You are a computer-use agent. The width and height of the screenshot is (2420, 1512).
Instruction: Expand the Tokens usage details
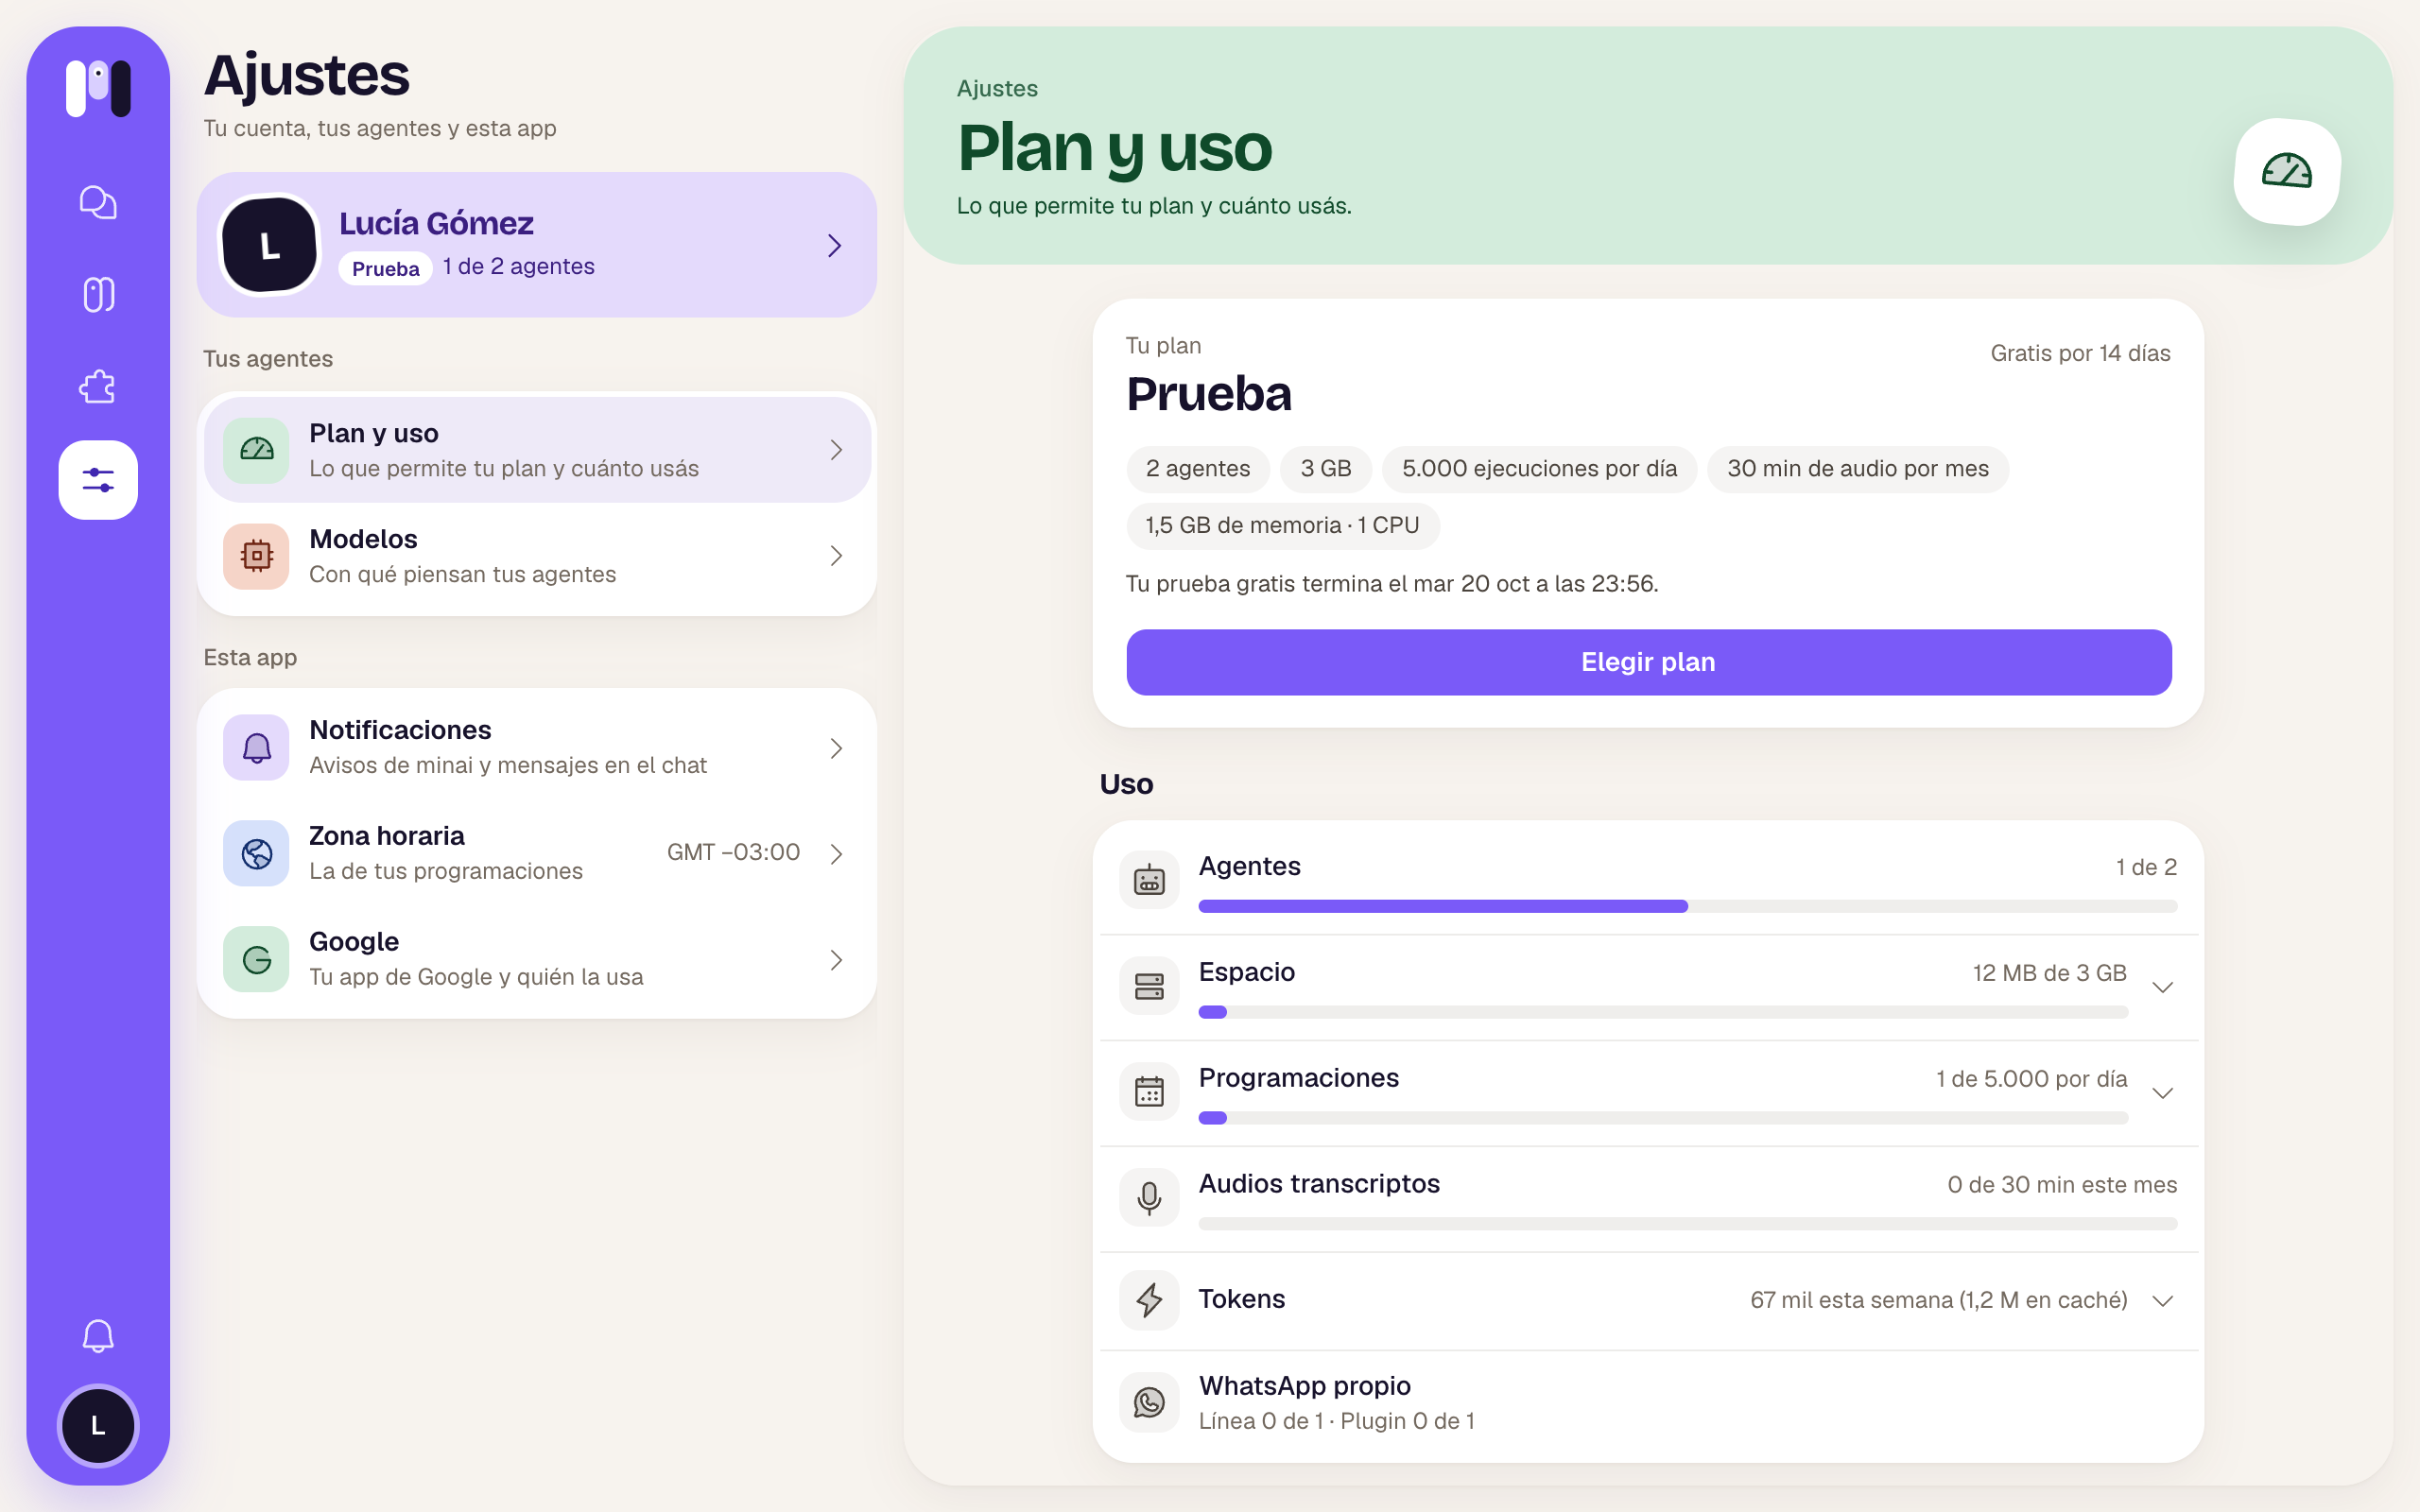(2162, 1300)
